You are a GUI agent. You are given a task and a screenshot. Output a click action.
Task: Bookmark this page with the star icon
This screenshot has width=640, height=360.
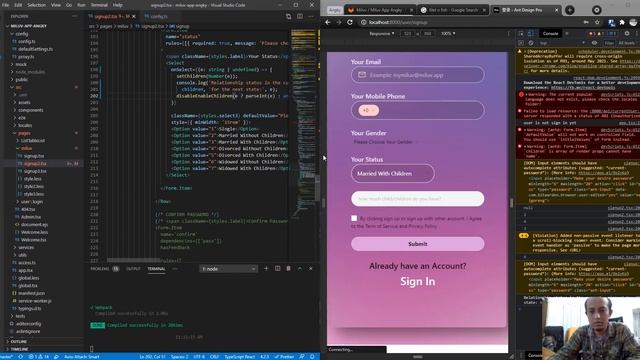coord(597,22)
